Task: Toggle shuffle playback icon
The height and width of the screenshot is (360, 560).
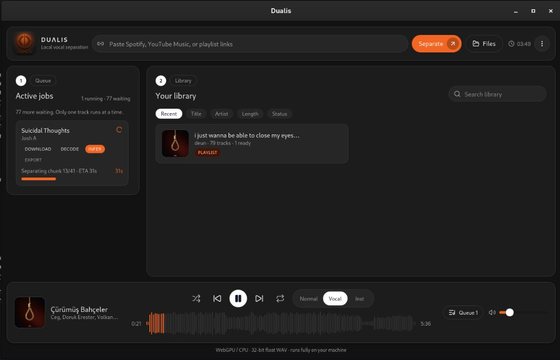Action: point(196,298)
